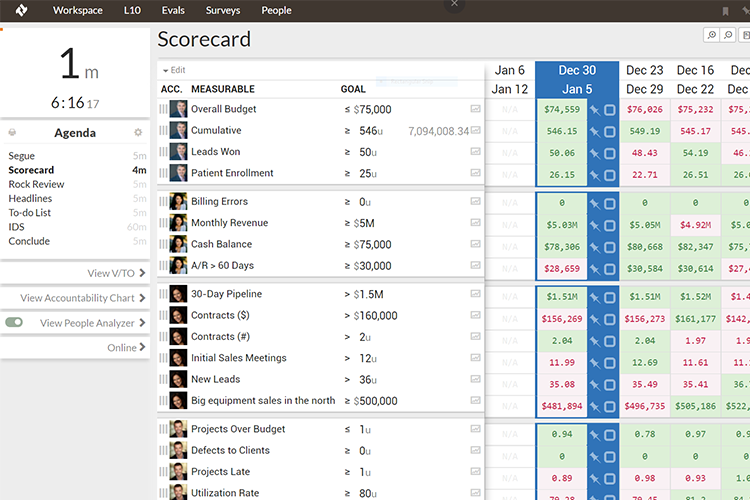Zoom in the scorecard with the plus magnifier
The height and width of the screenshot is (500, 750).
(x=712, y=35)
